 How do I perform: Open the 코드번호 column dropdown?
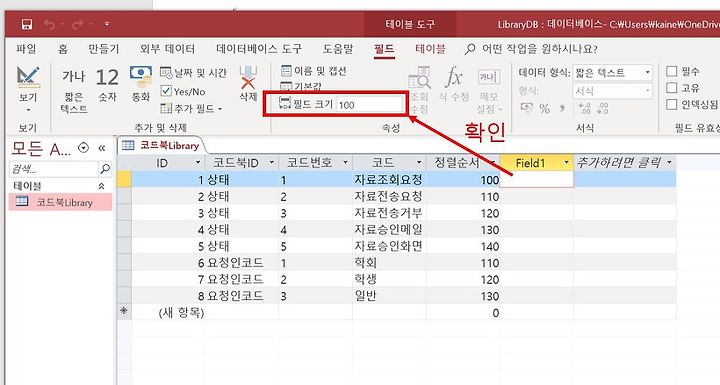point(345,163)
